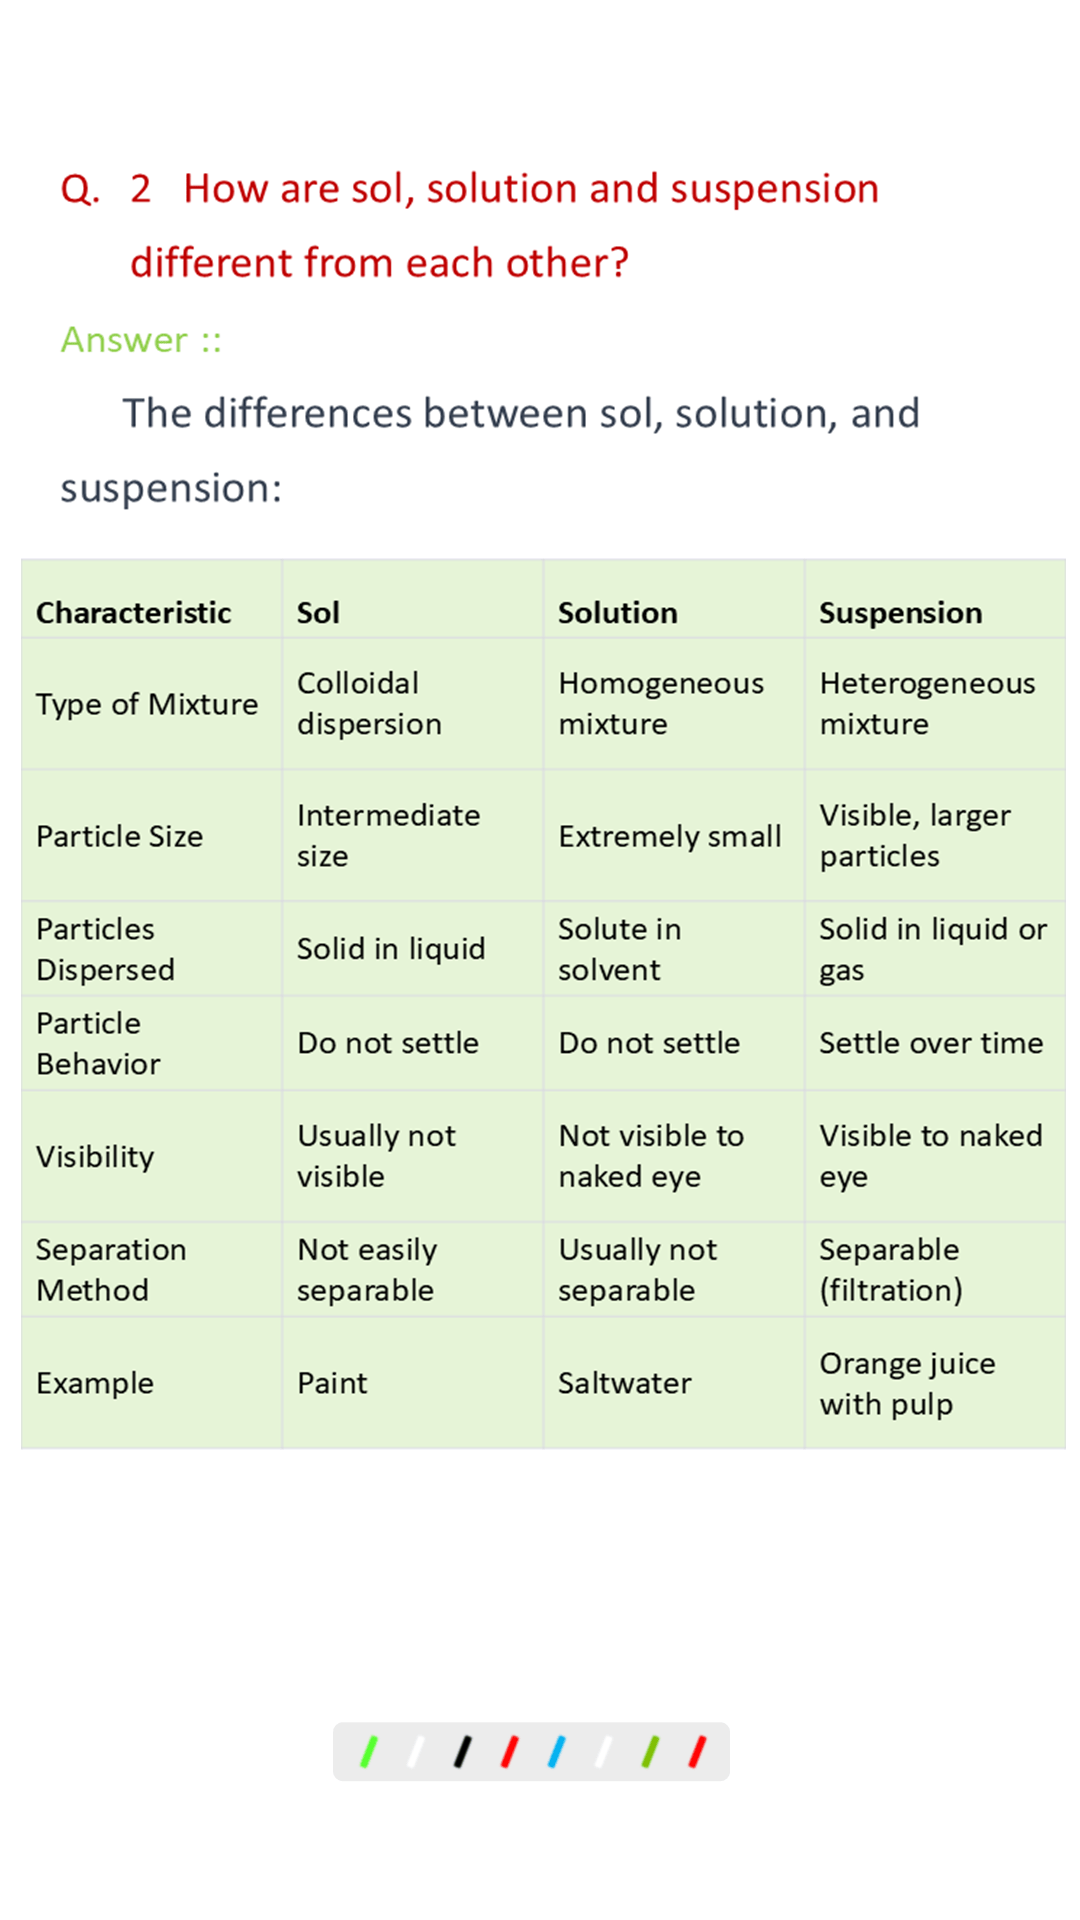Click the Separable (filtration) cell

[x=935, y=1270]
